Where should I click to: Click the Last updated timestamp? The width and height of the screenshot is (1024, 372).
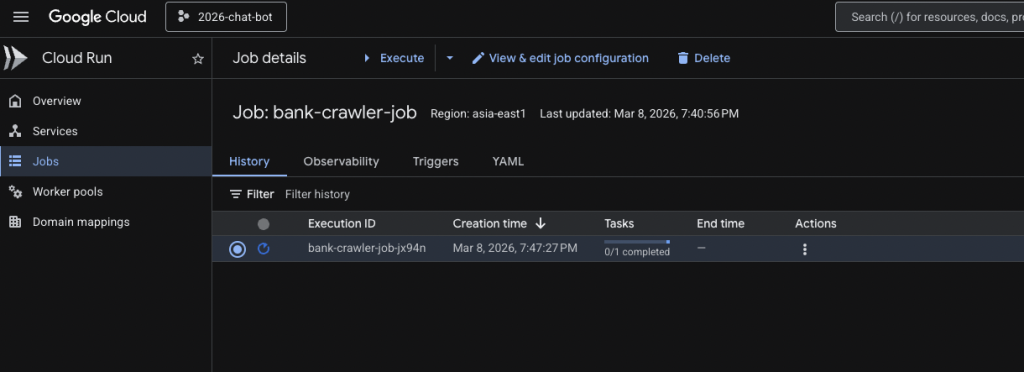639,114
